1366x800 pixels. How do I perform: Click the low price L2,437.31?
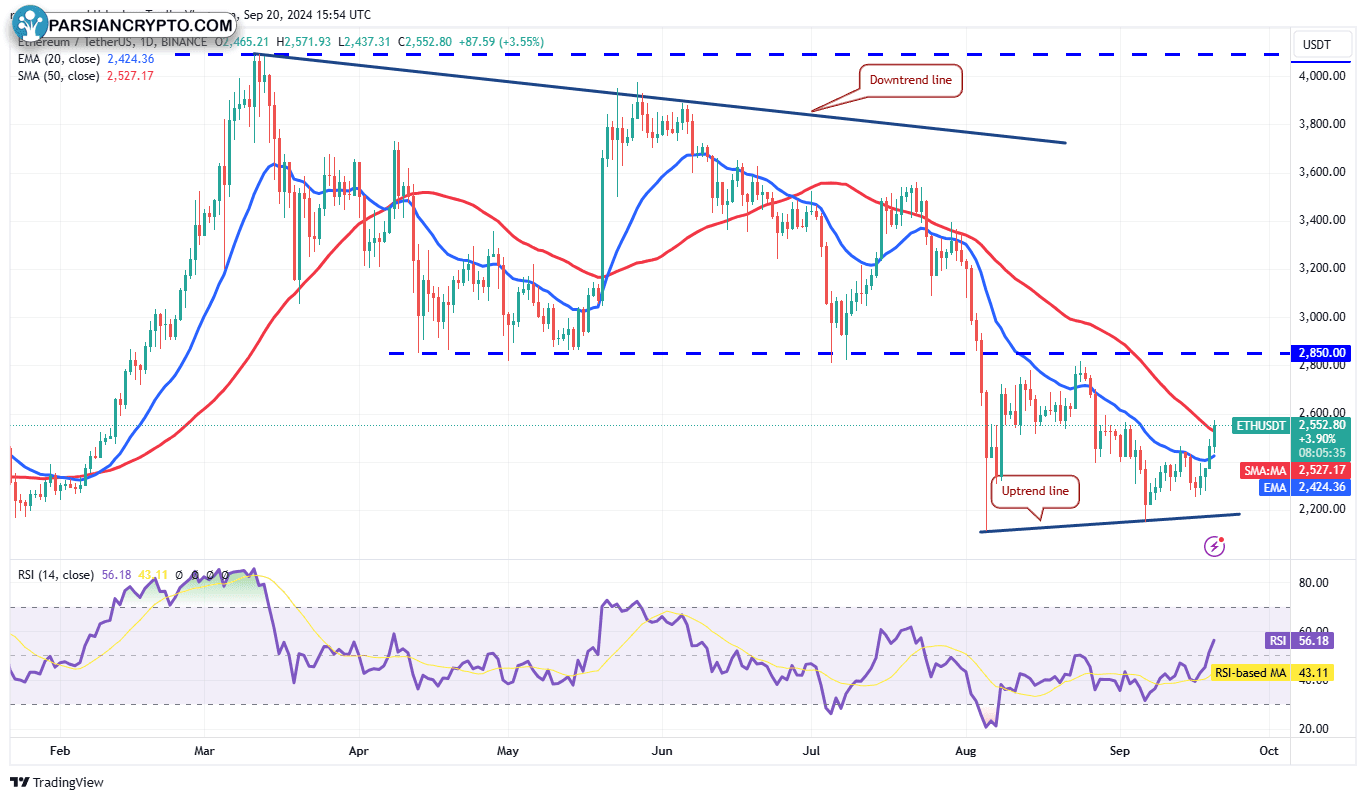[366, 42]
